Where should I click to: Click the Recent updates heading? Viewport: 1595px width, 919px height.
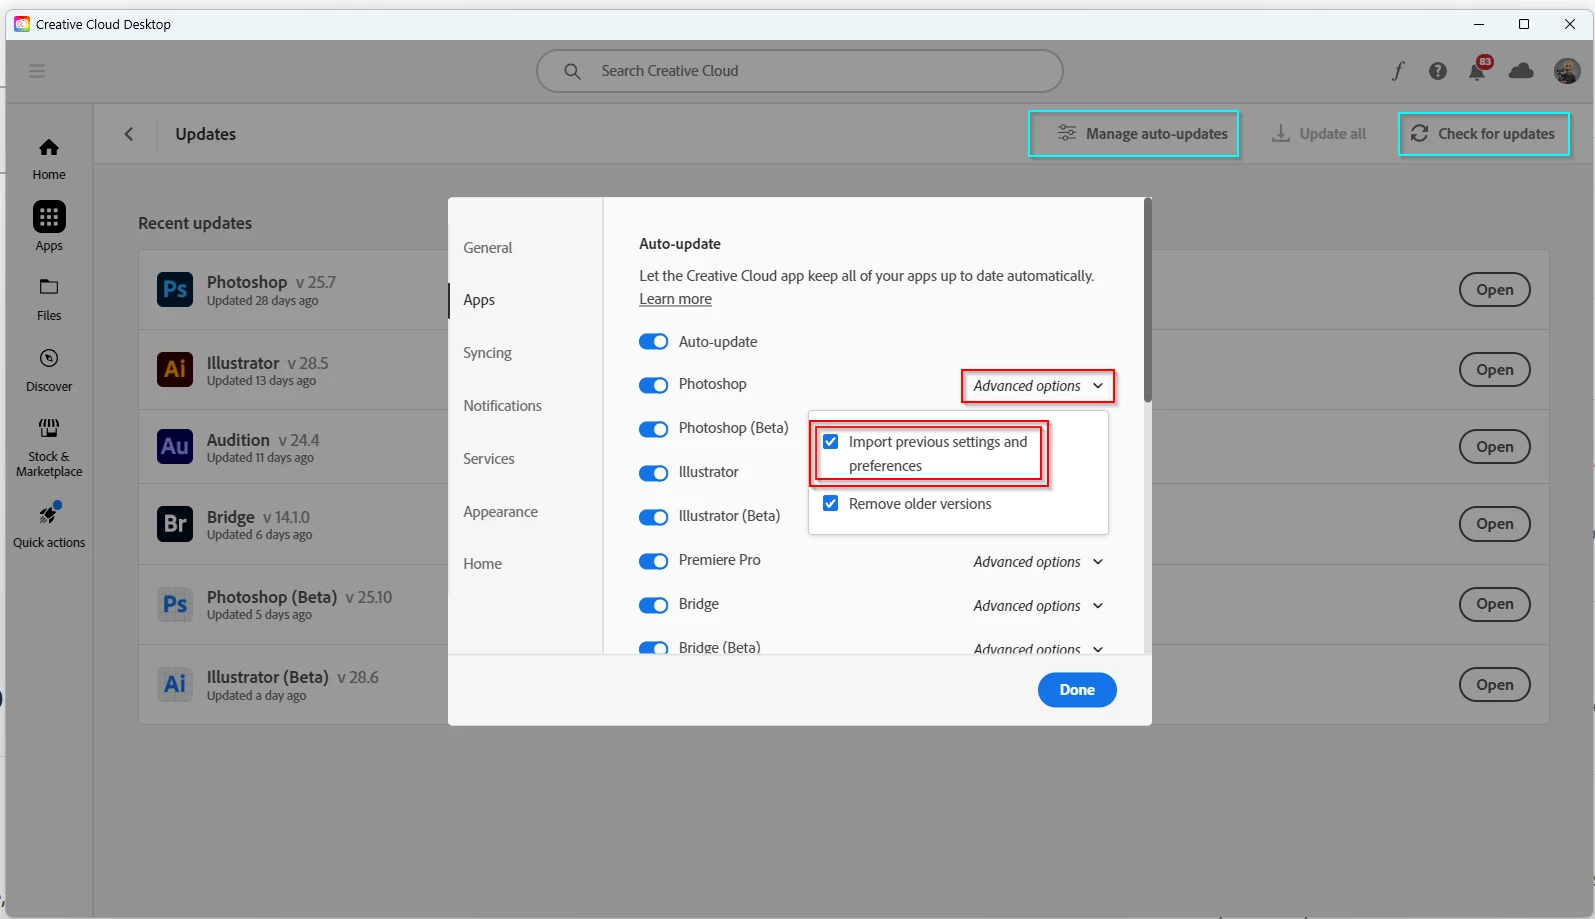pyautogui.click(x=195, y=223)
